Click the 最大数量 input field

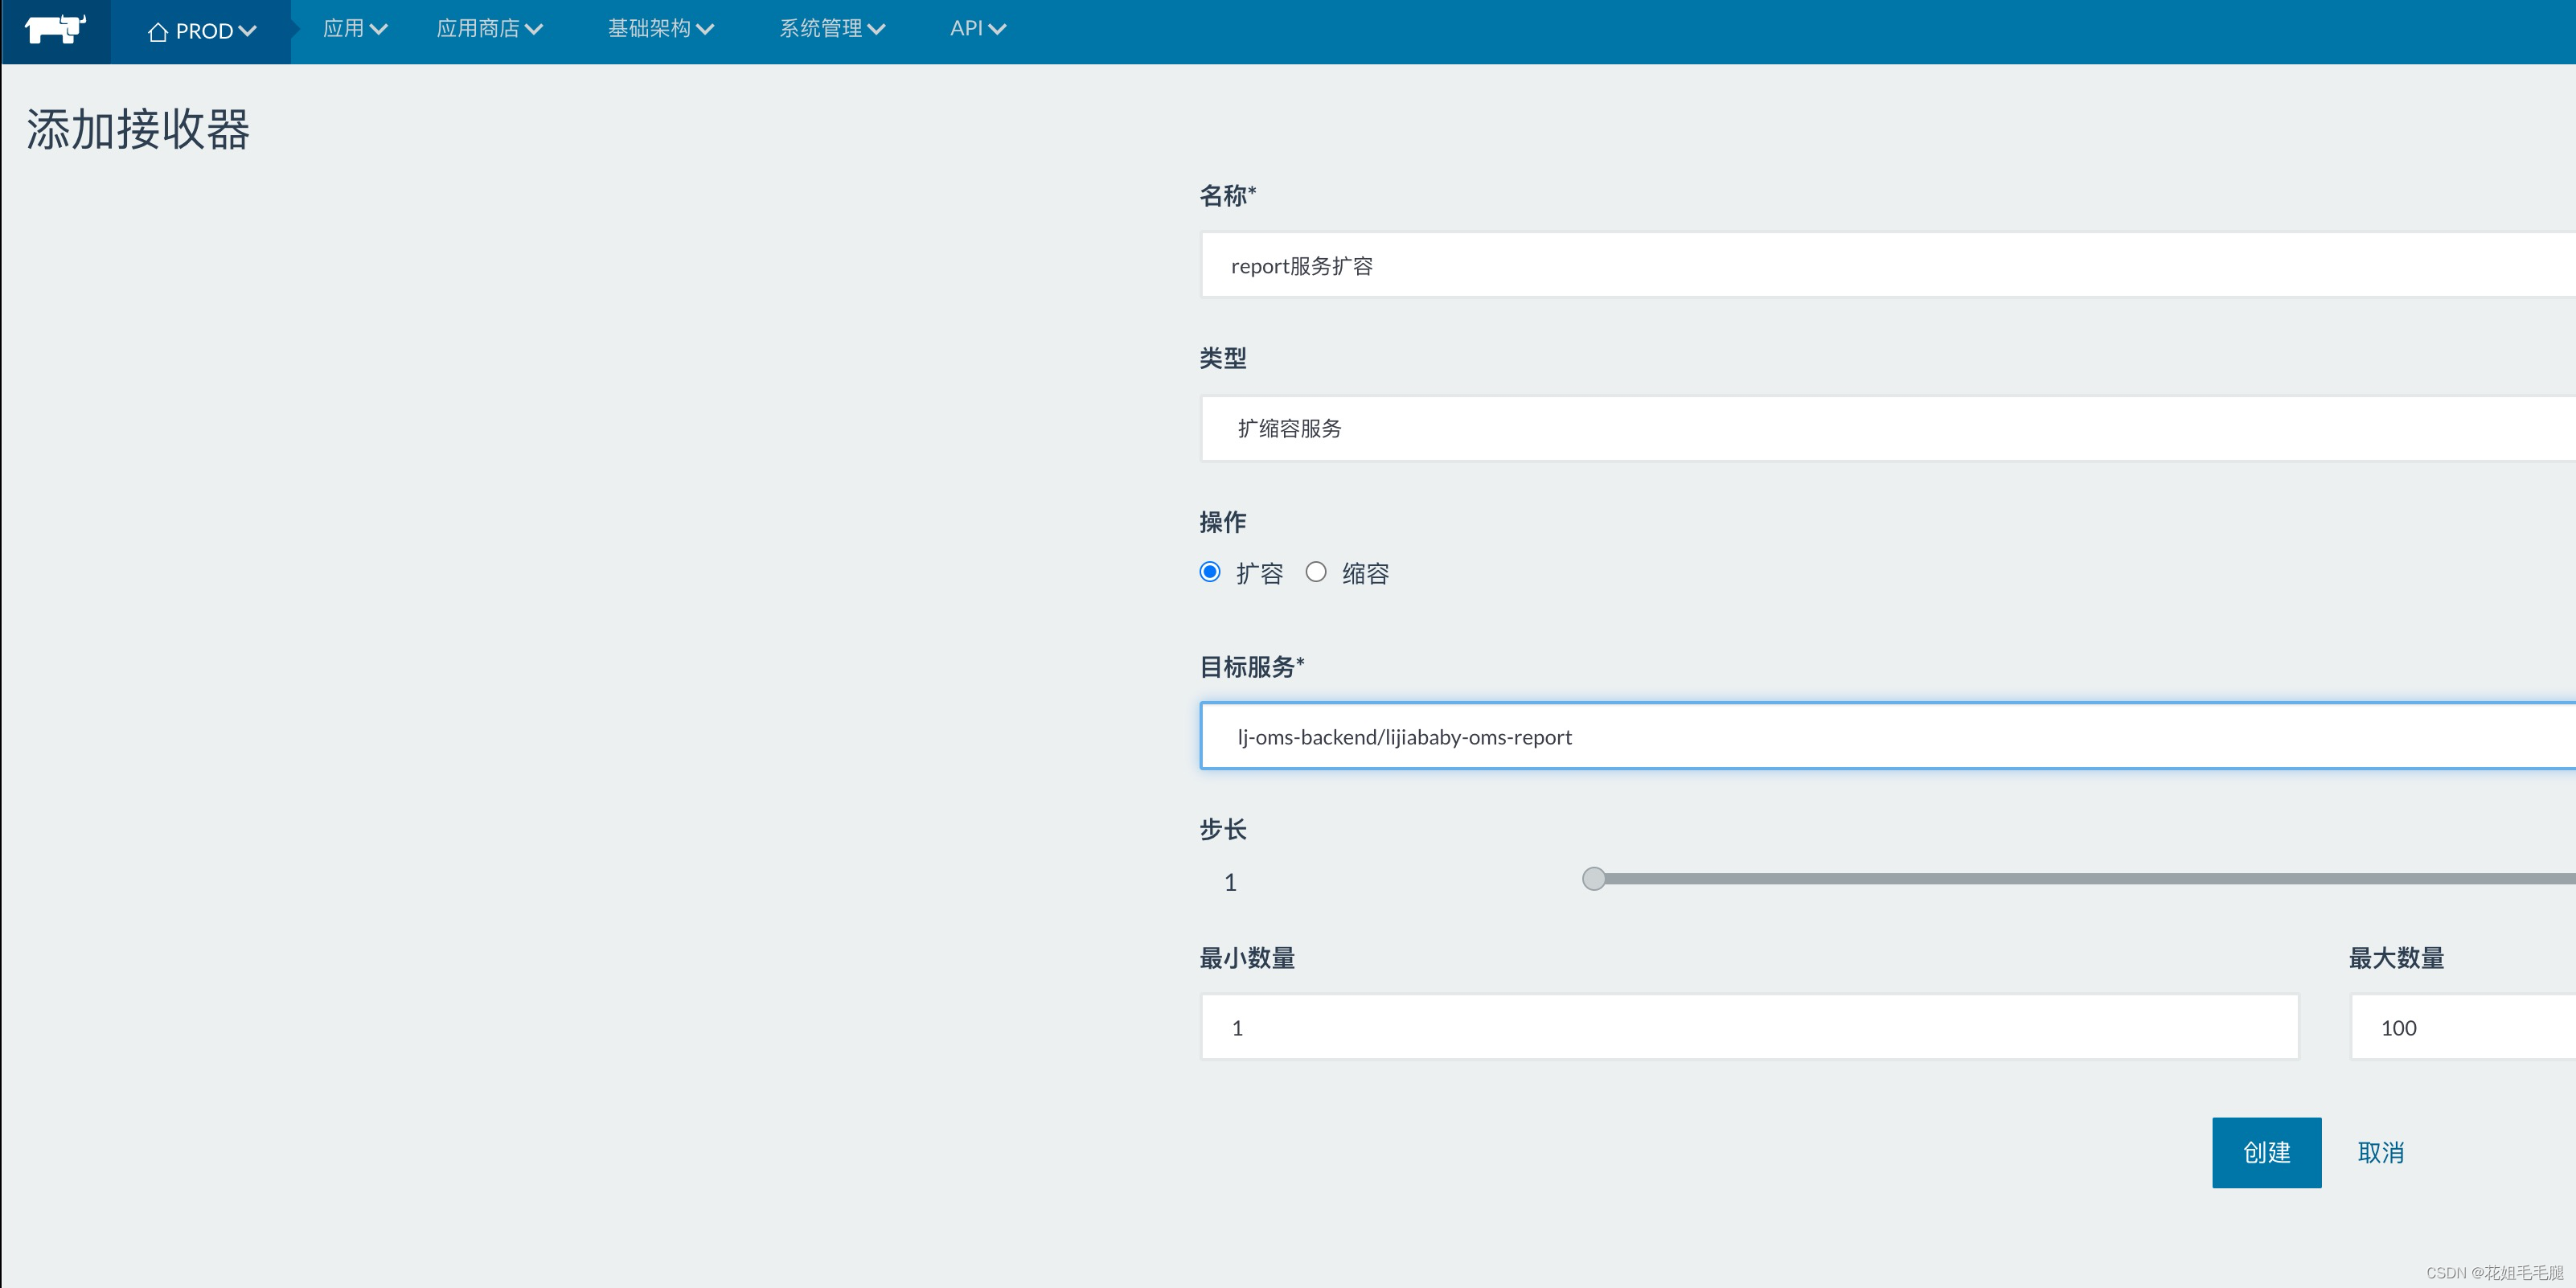pos(2460,1027)
